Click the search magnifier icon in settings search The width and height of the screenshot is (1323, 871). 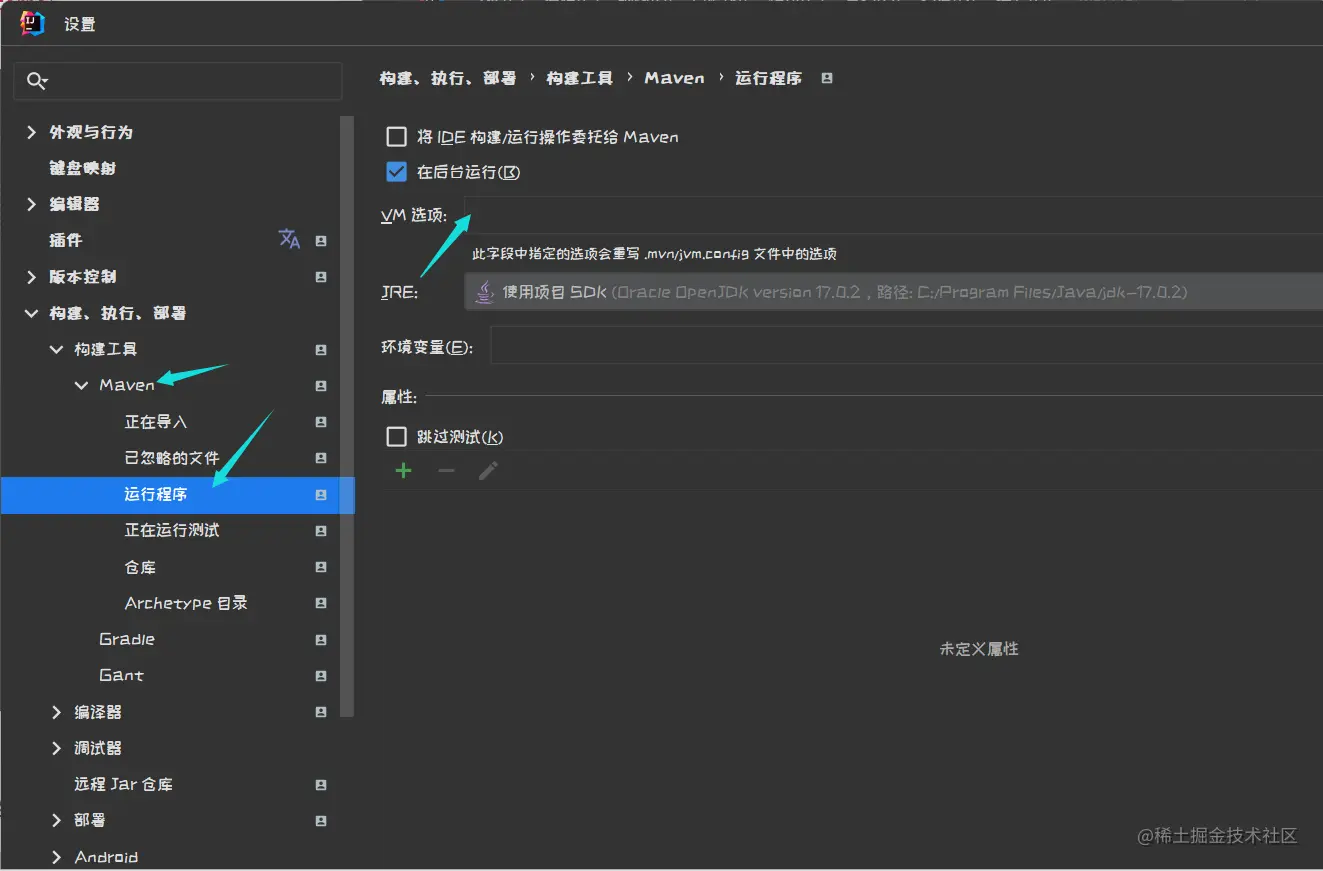click(37, 81)
